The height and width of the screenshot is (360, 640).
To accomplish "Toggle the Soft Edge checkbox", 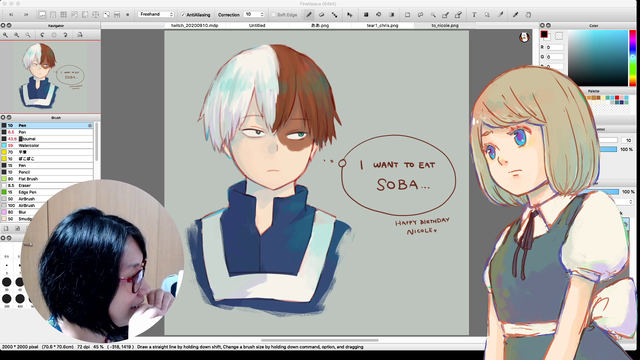I will 274,15.
